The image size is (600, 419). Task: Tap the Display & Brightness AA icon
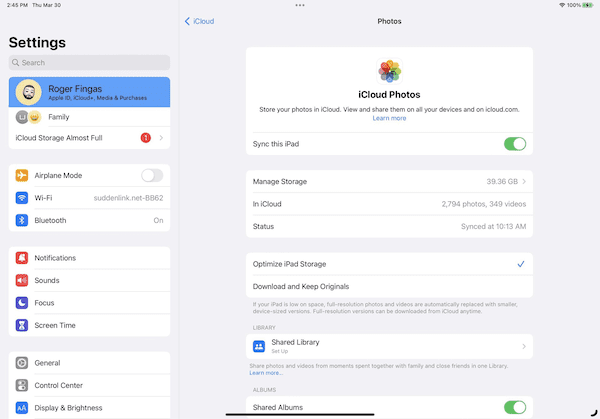point(22,408)
